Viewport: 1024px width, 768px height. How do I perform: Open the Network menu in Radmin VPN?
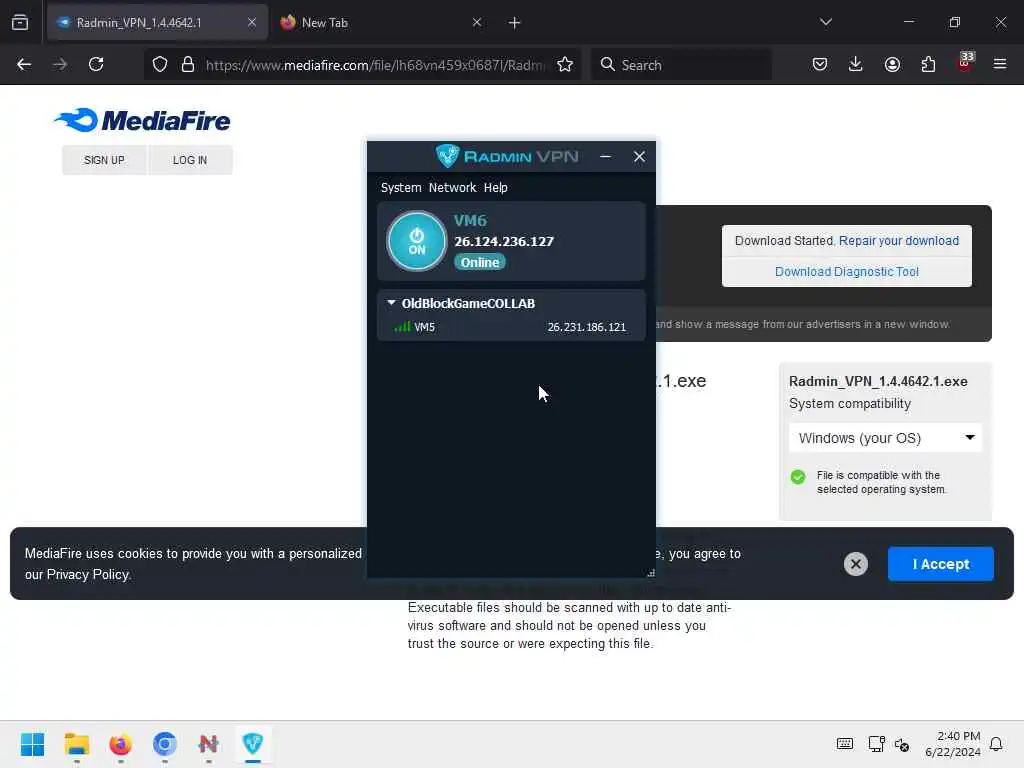452,188
